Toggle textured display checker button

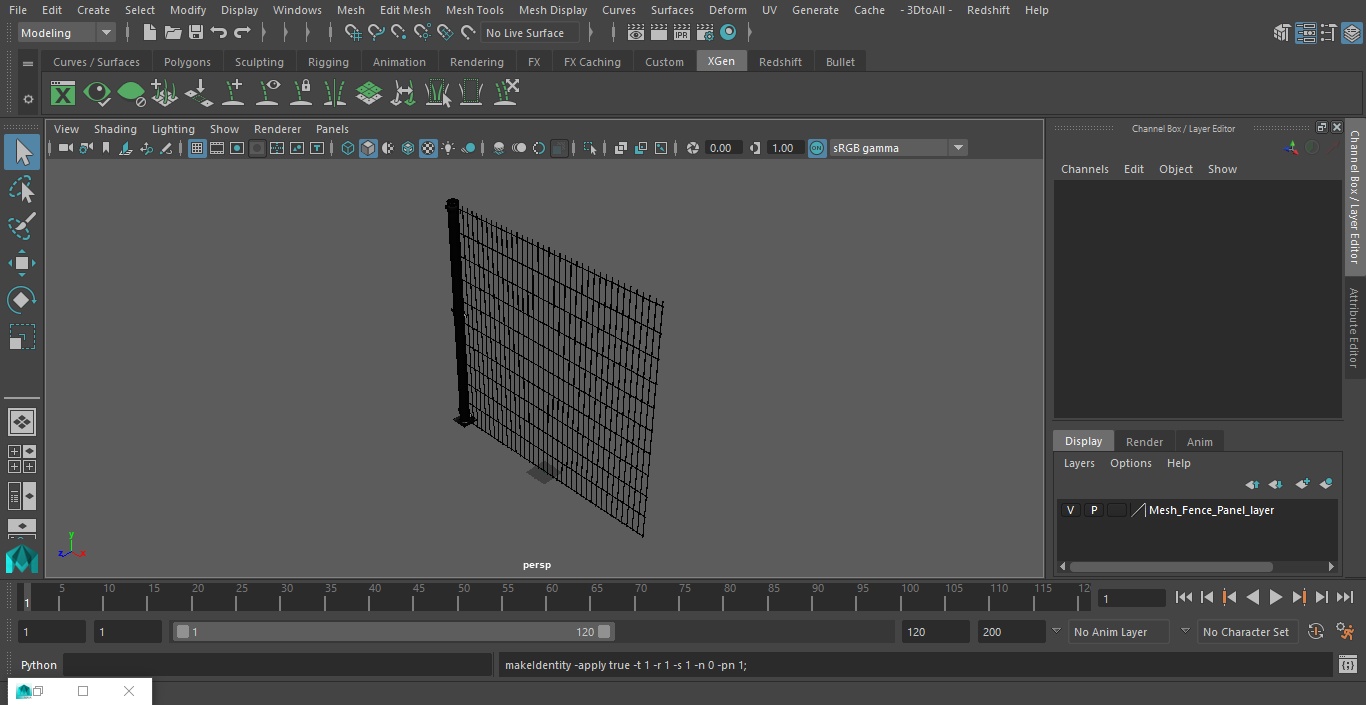pyautogui.click(x=428, y=148)
